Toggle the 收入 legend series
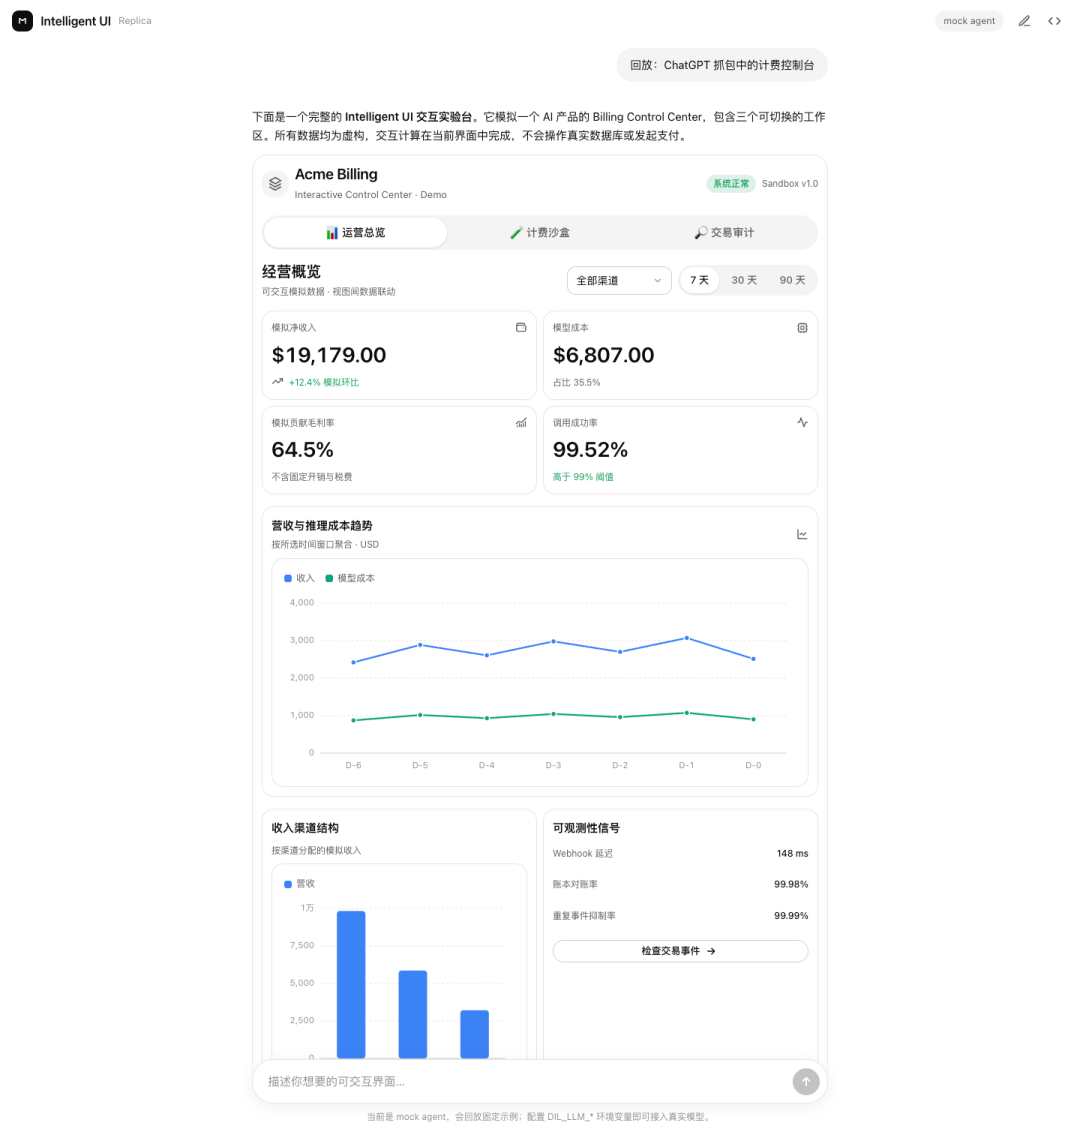1080x1135 pixels. click(x=299, y=578)
